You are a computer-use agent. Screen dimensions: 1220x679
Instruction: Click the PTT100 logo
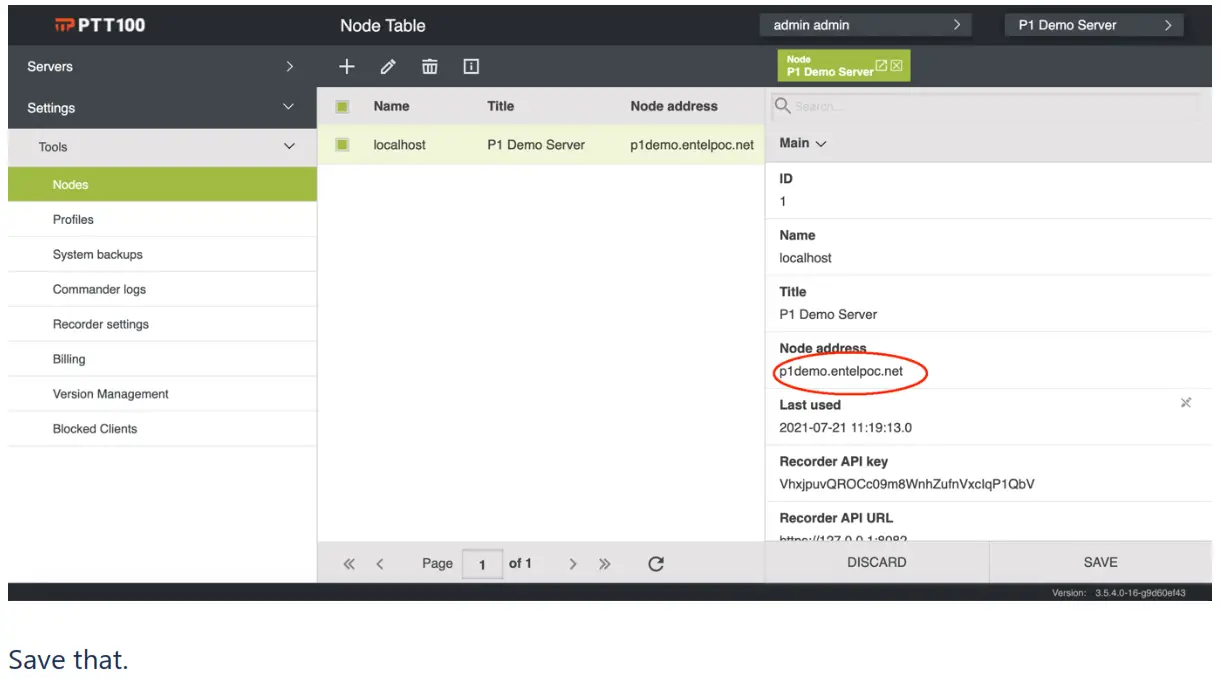100,25
